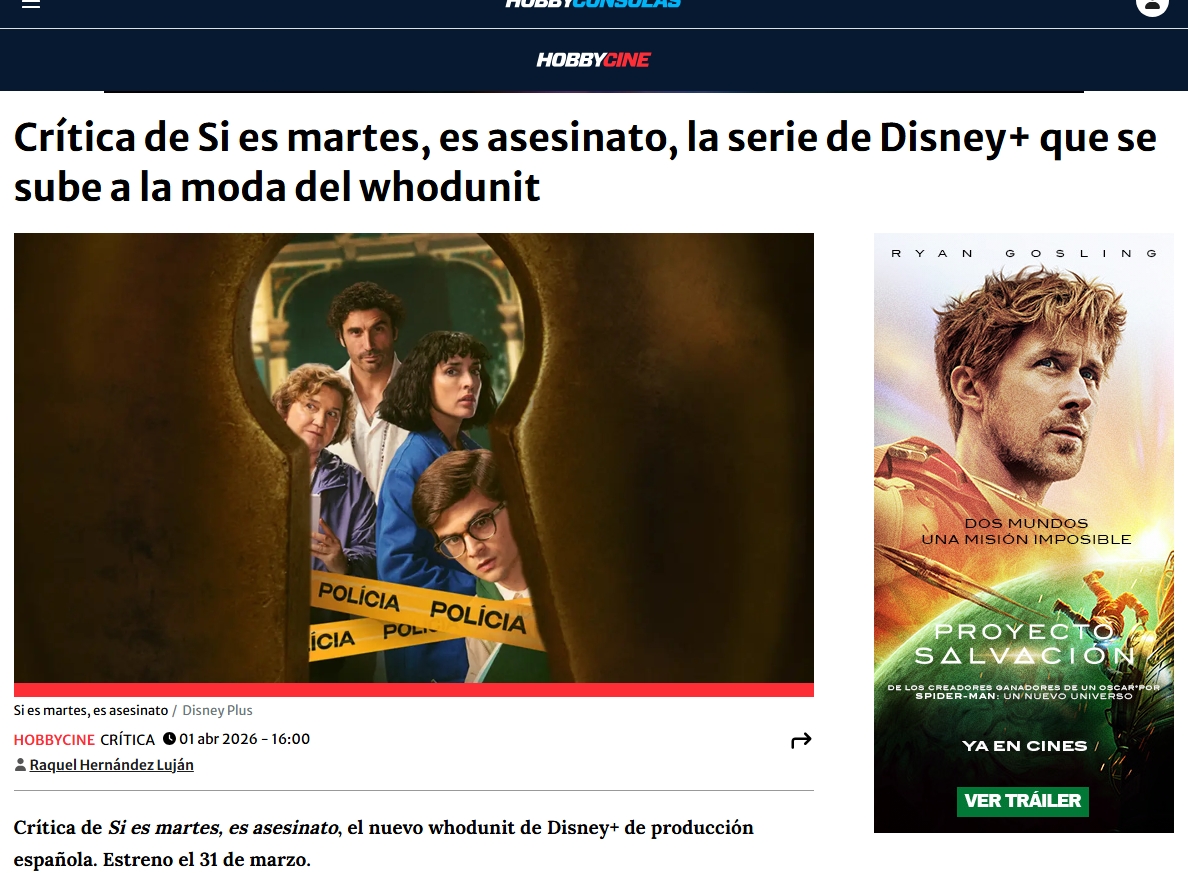Enlarge the keyhole hero image
Image resolution: width=1188 pixels, height=873 pixels.
pos(414,458)
